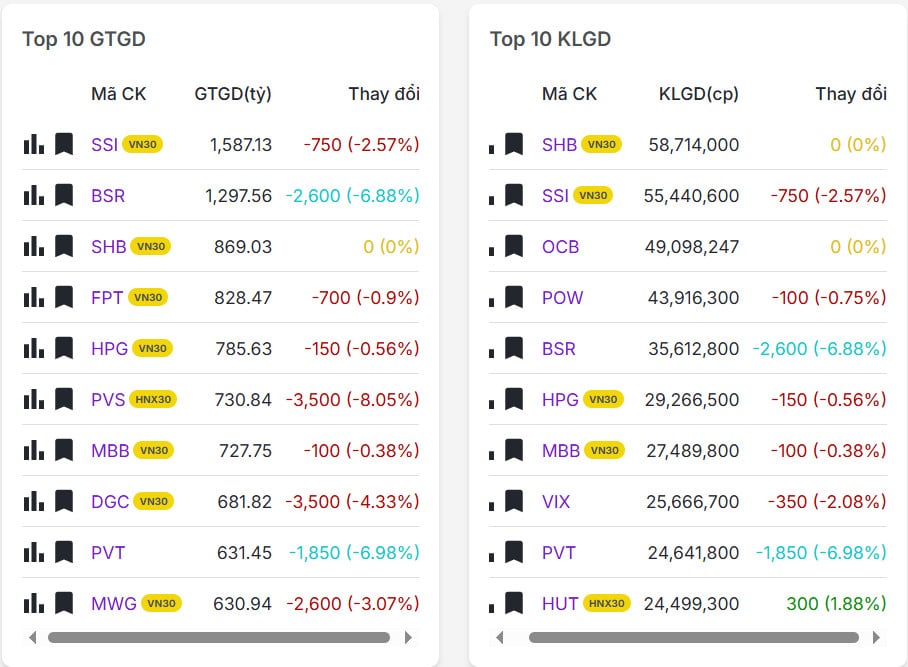The image size is (908, 667).
Task: Toggle the bookmark for SHB in KLGD table
Action: [x=514, y=144]
